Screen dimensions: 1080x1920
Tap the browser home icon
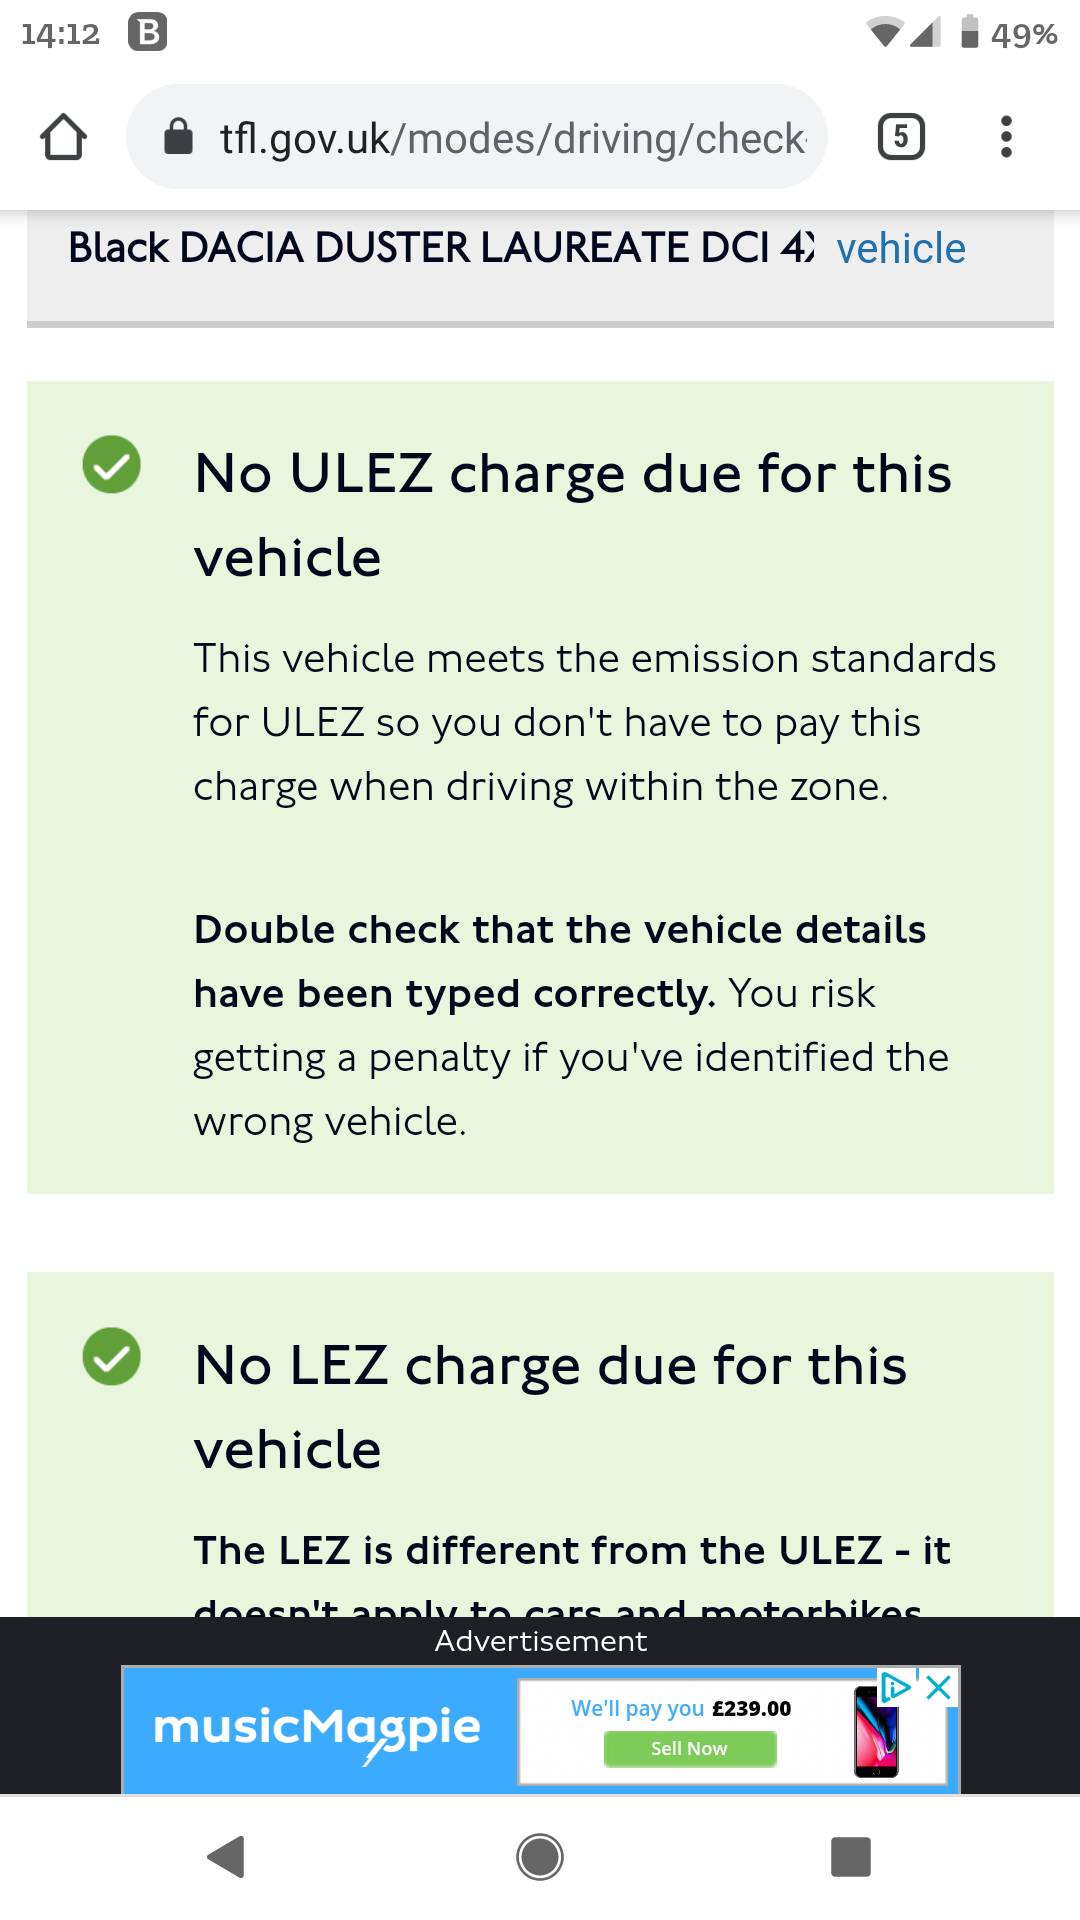pyautogui.click(x=63, y=137)
